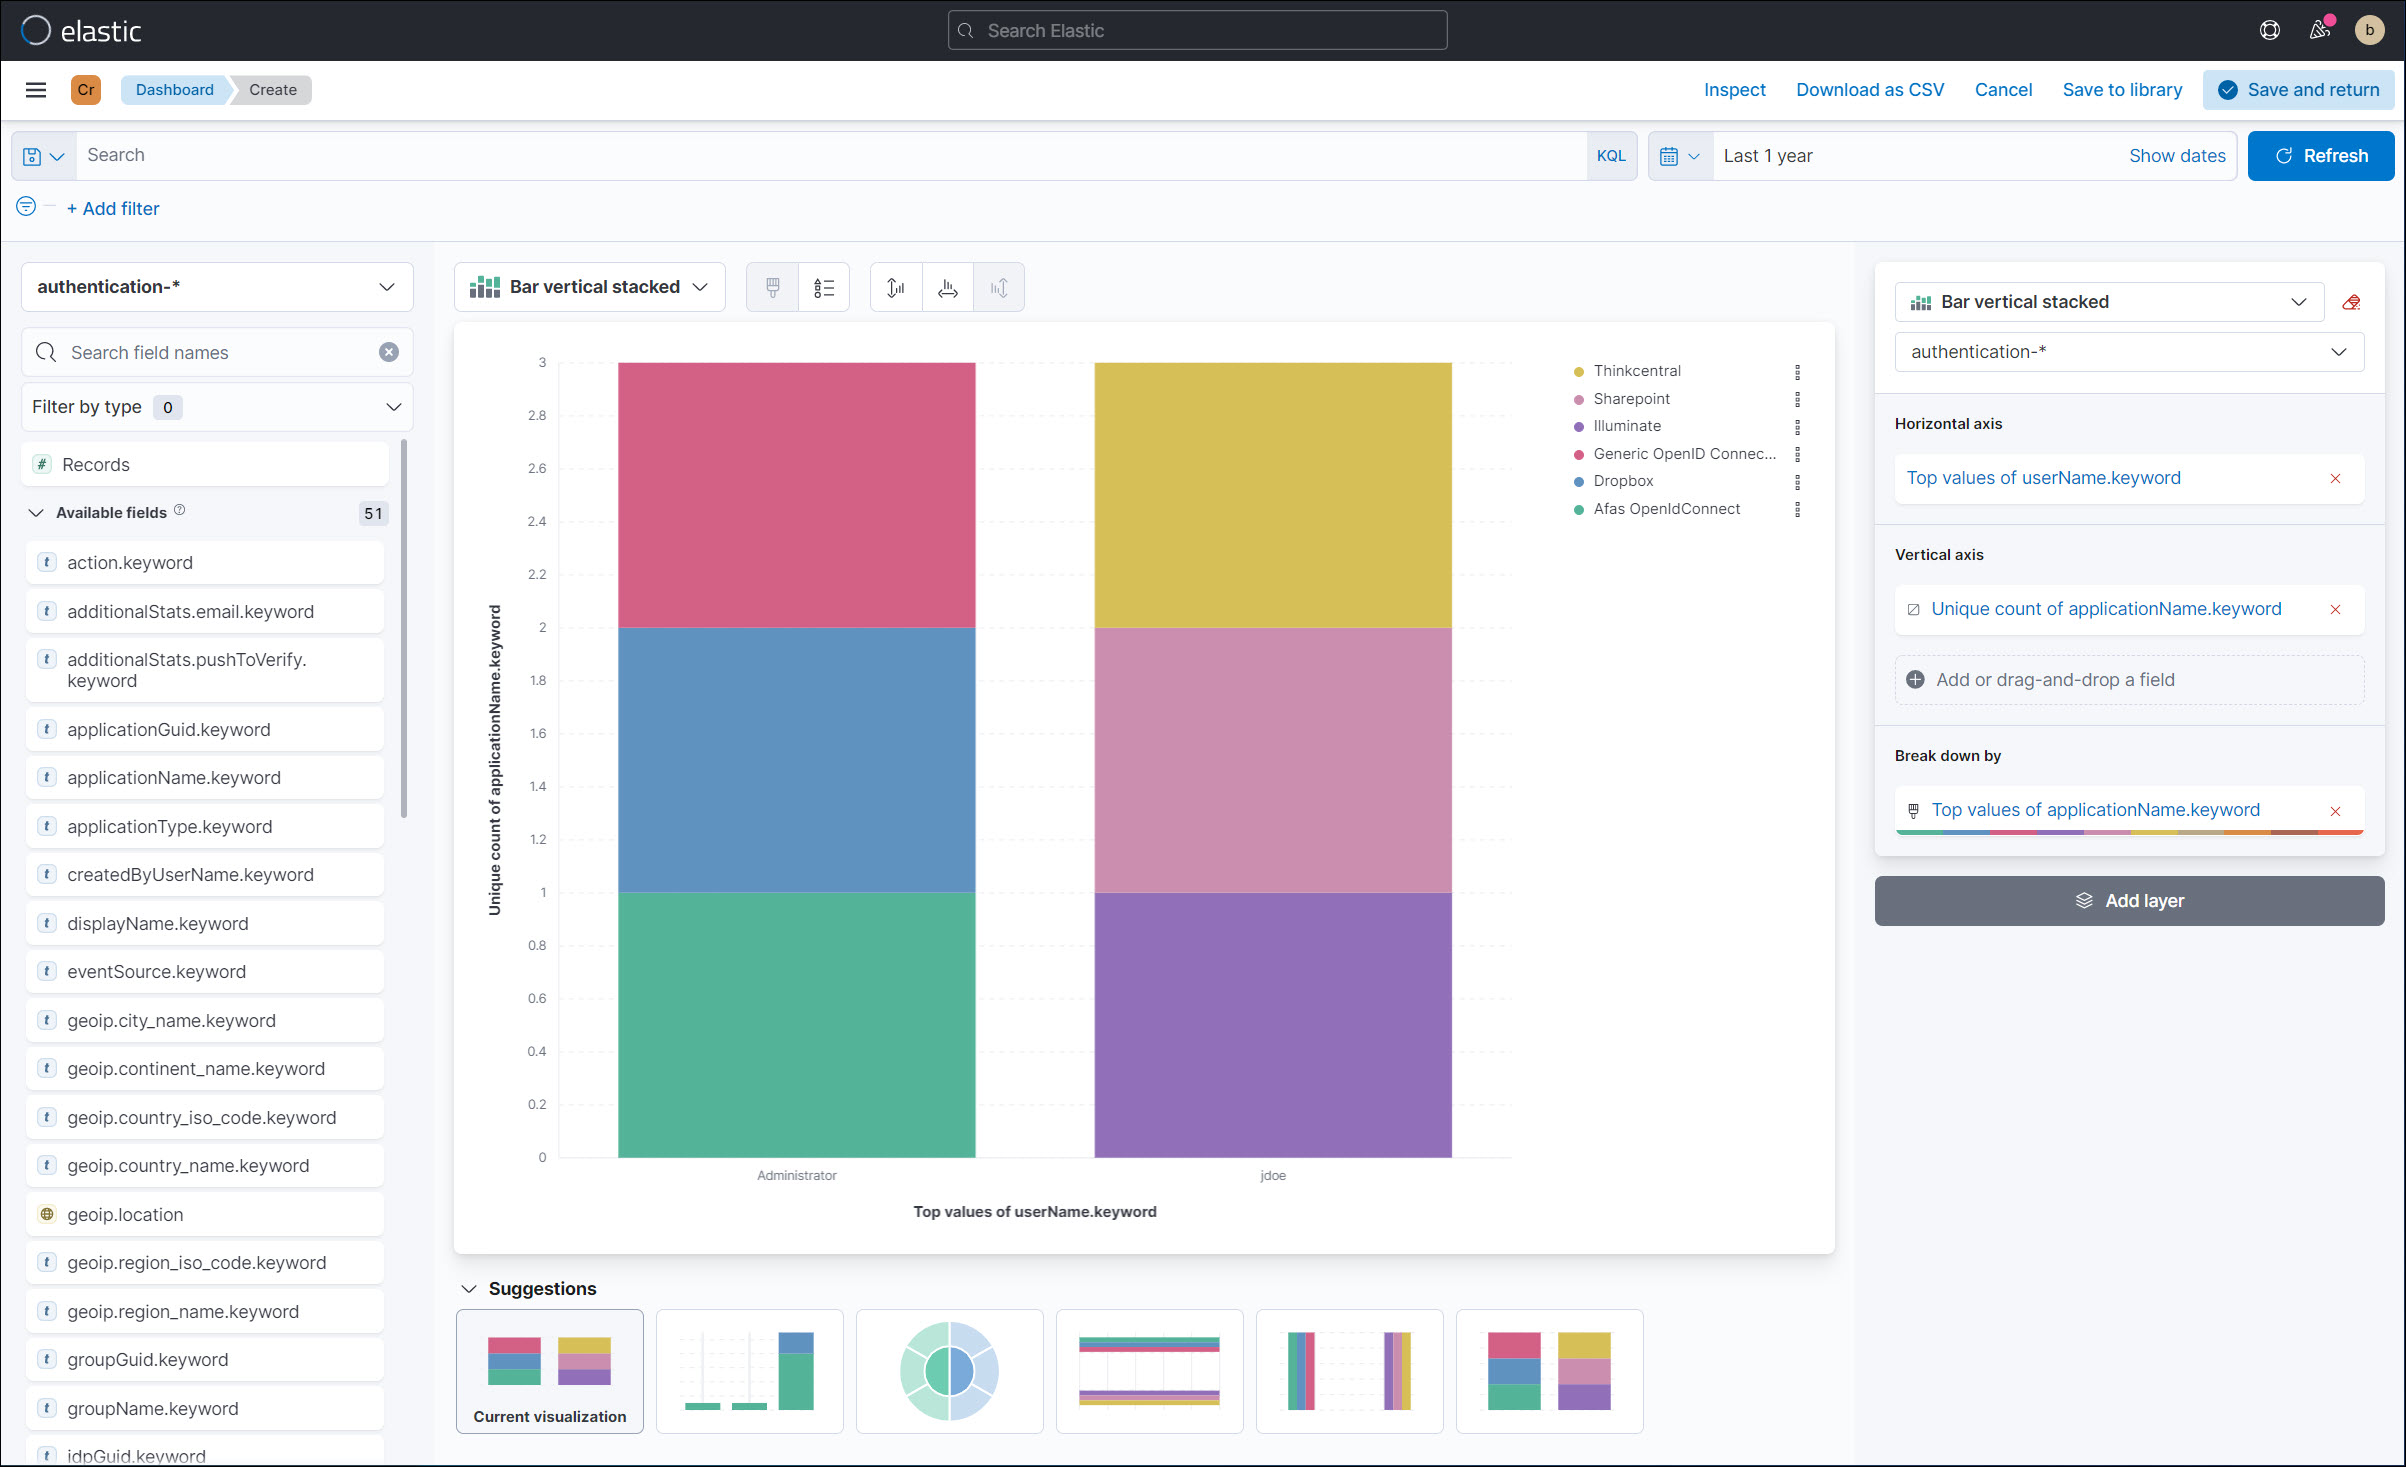Click the Search field names input
The image size is (2406, 1467).
(217, 352)
